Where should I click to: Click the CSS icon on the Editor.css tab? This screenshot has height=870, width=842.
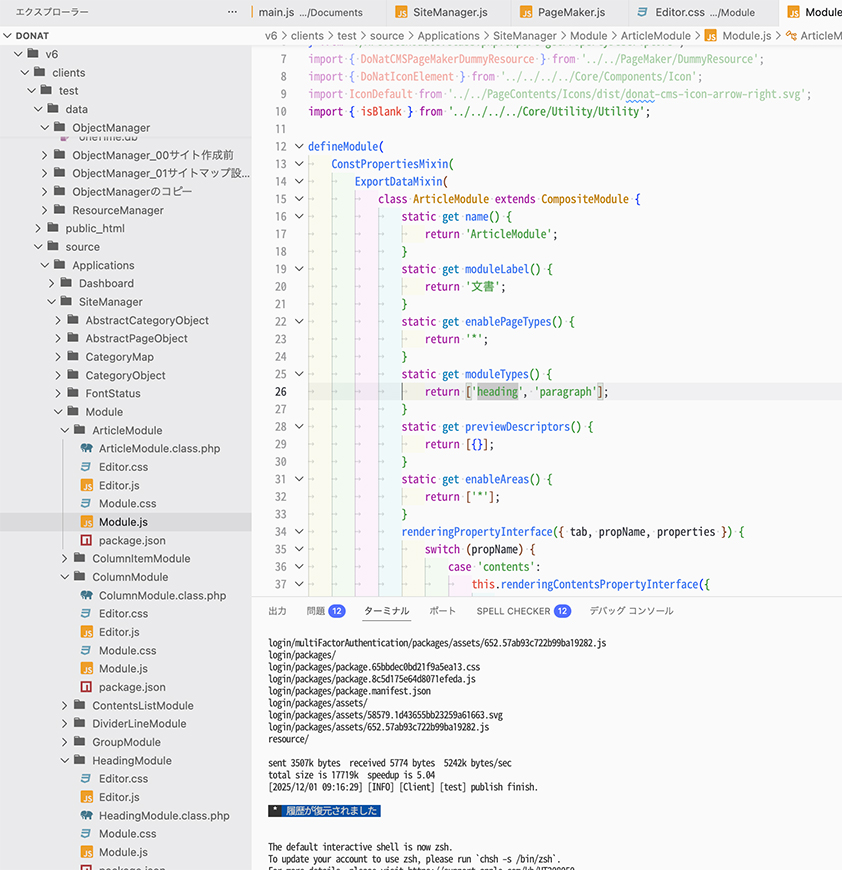643,13
